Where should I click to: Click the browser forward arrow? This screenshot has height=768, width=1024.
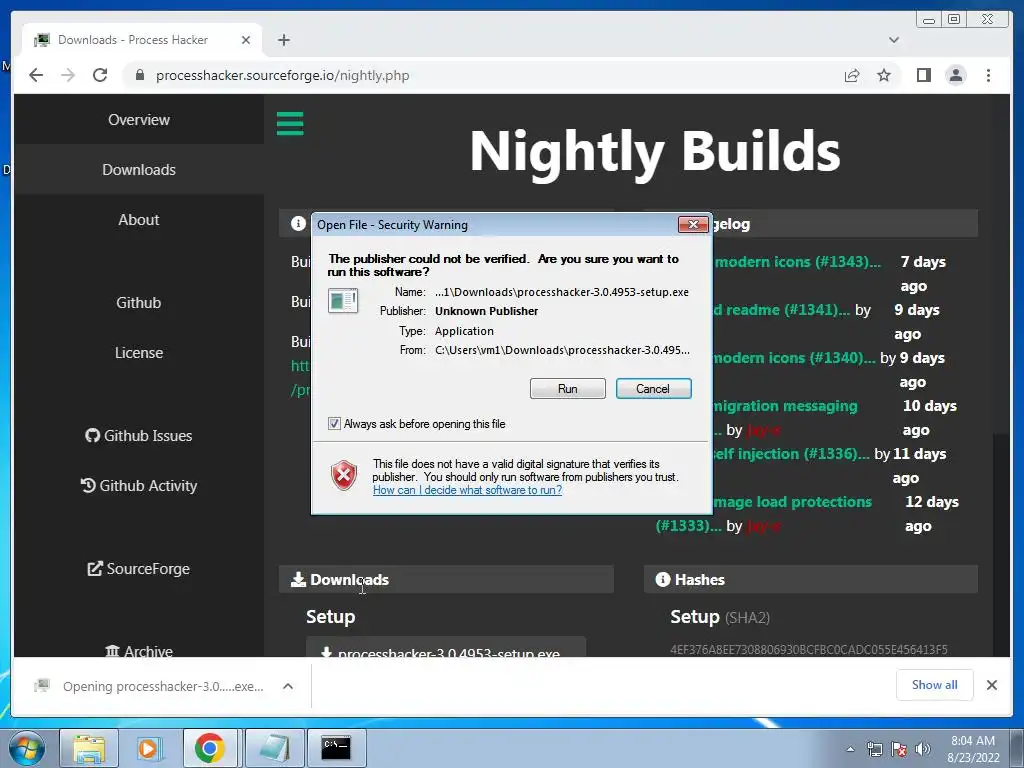pos(68,75)
